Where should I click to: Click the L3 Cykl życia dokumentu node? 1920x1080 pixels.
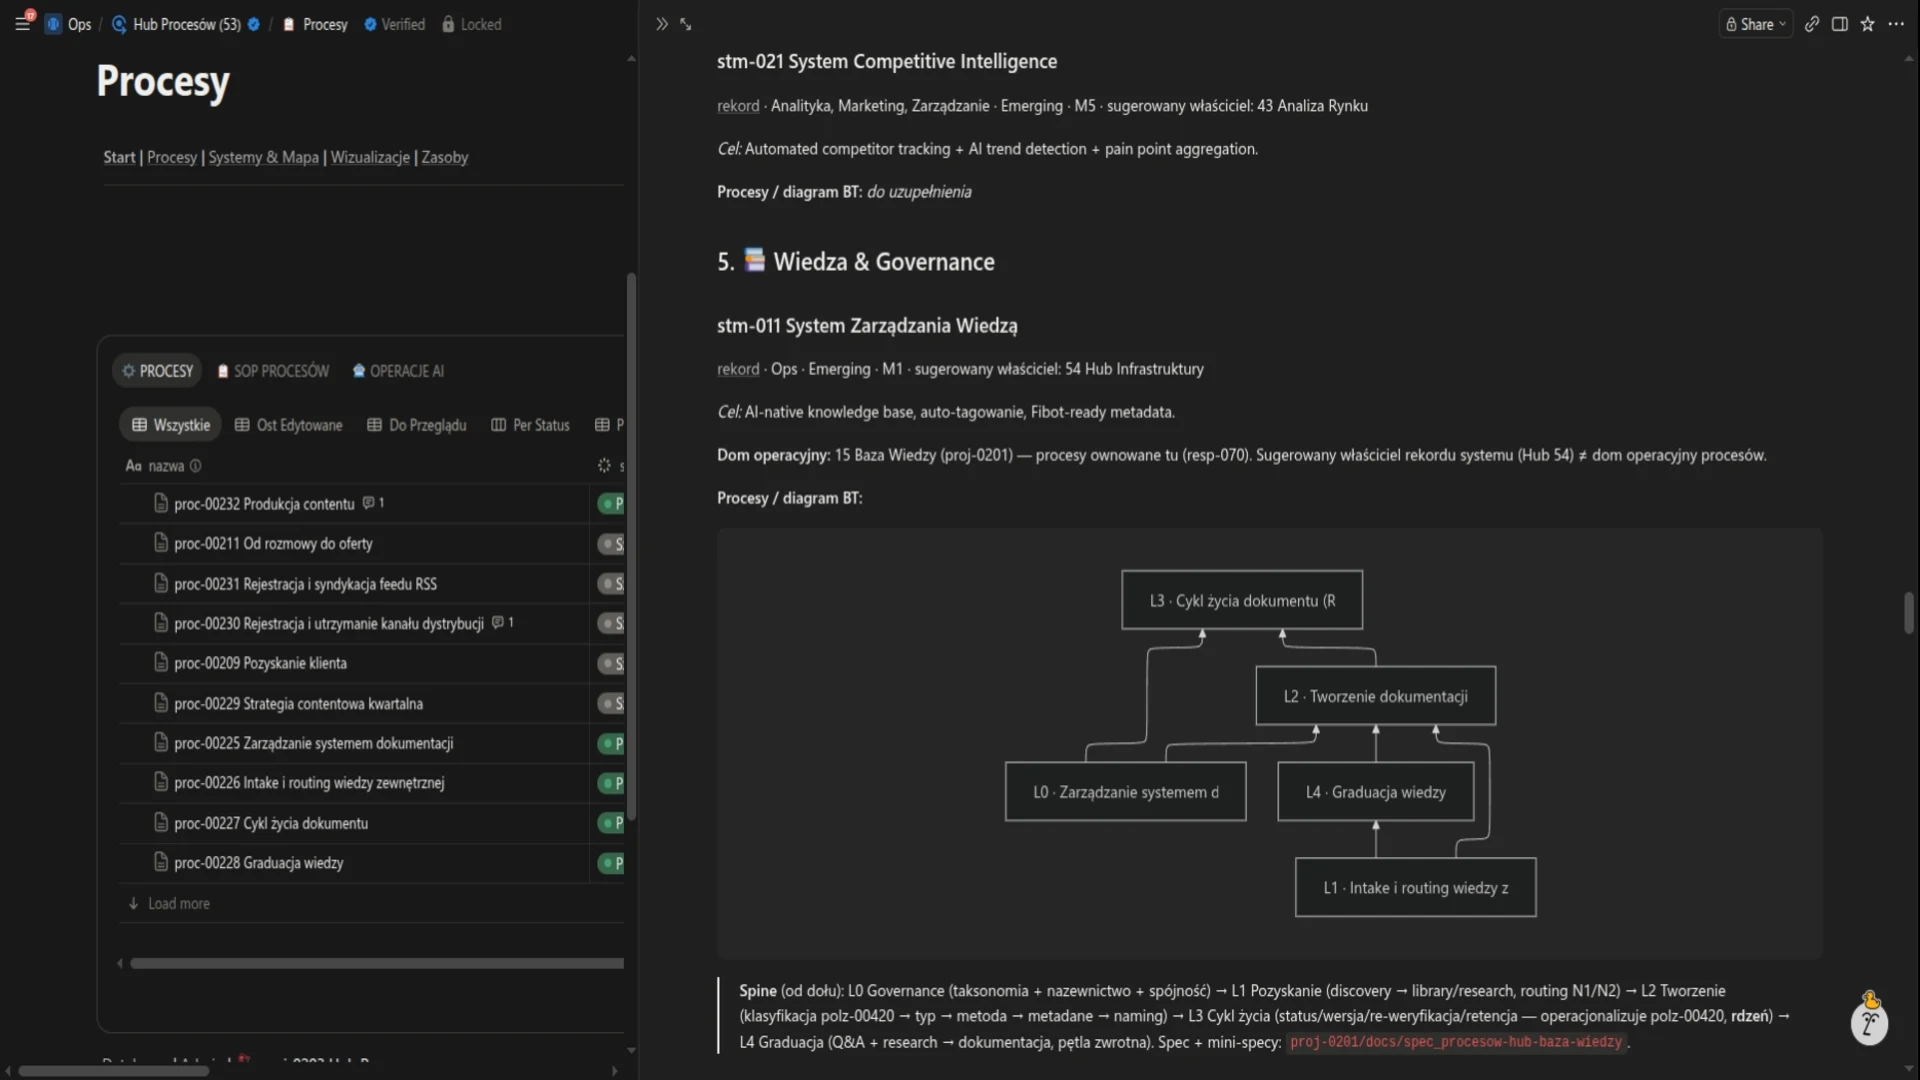coord(1242,600)
